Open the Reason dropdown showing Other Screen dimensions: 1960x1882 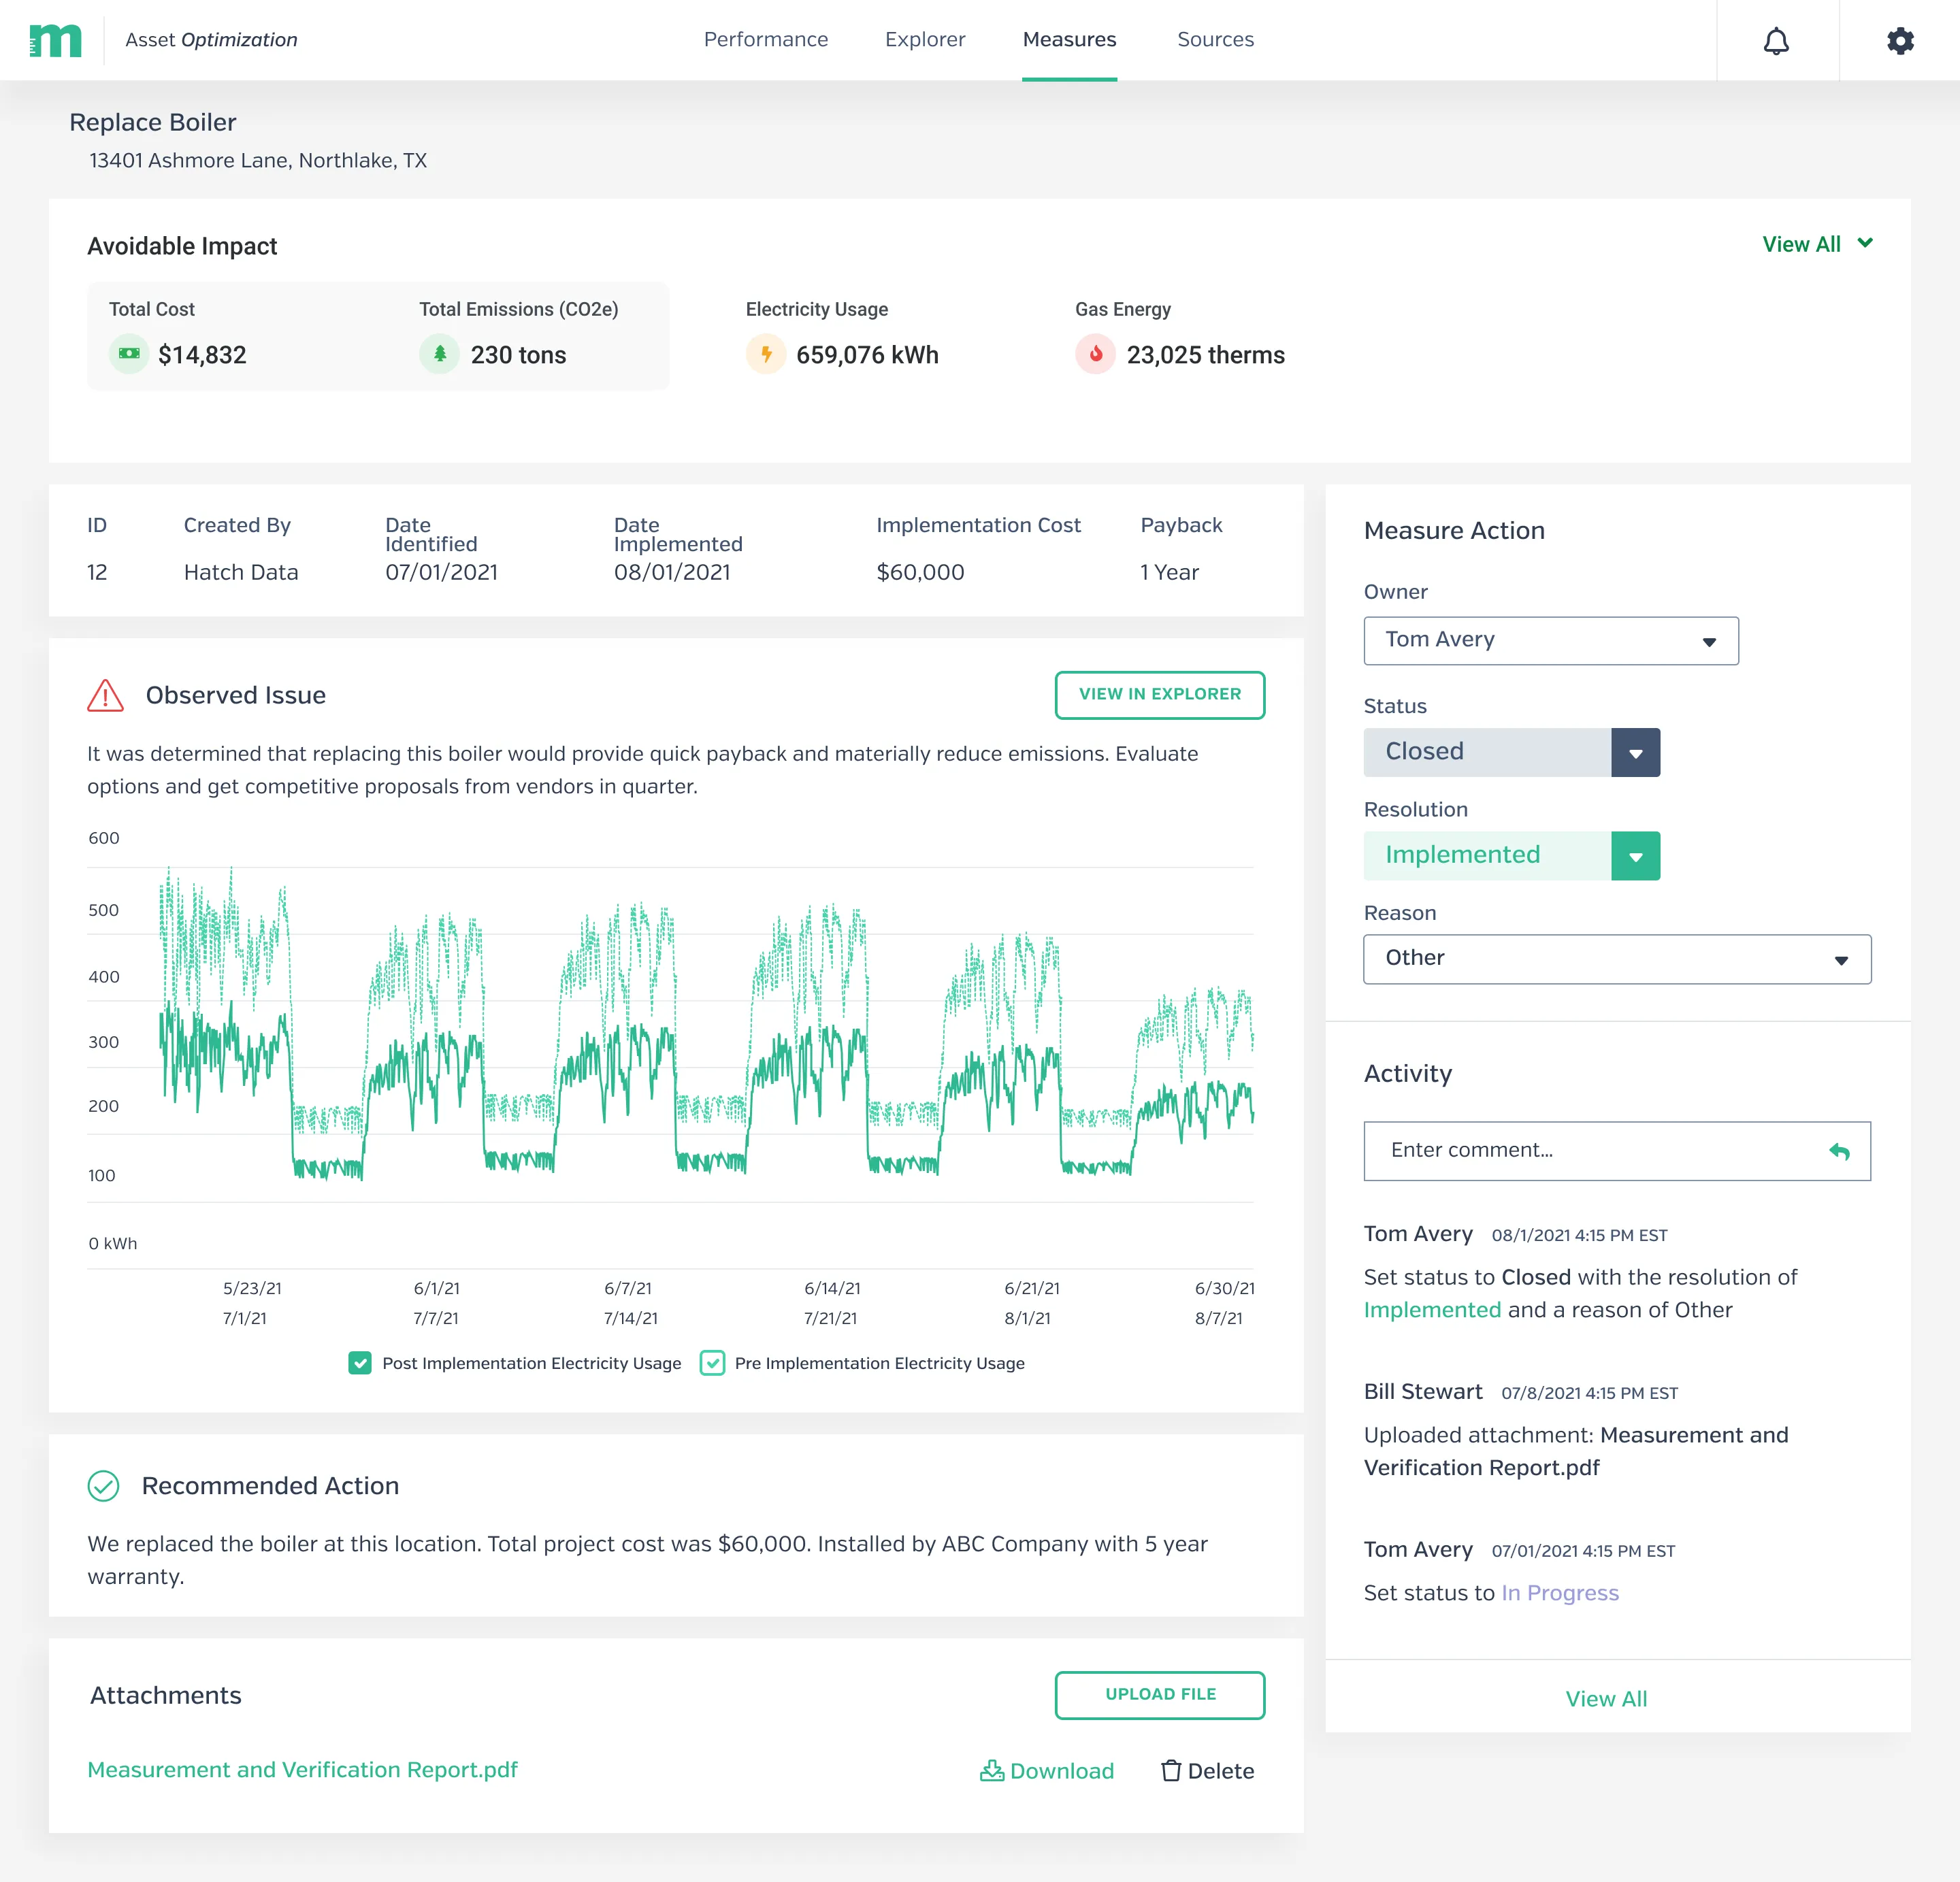1617,959
